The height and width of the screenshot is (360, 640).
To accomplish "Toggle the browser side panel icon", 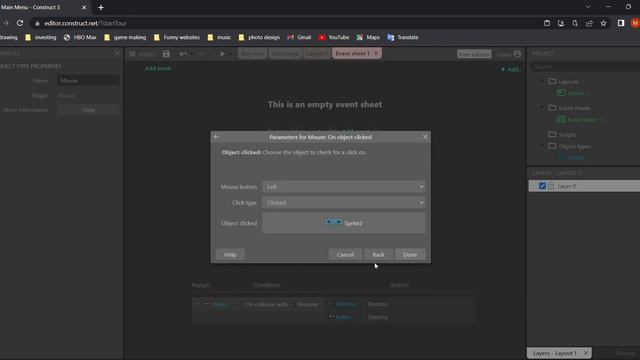I will 621,23.
